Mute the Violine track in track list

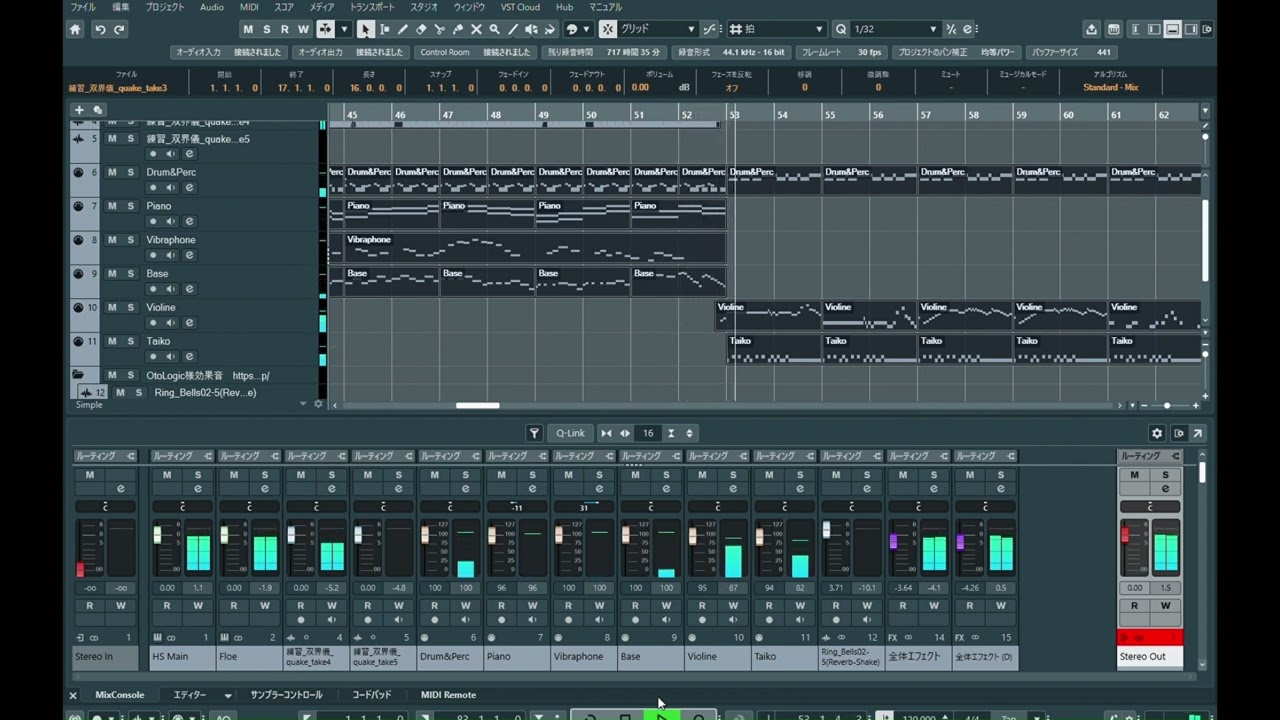[112, 307]
